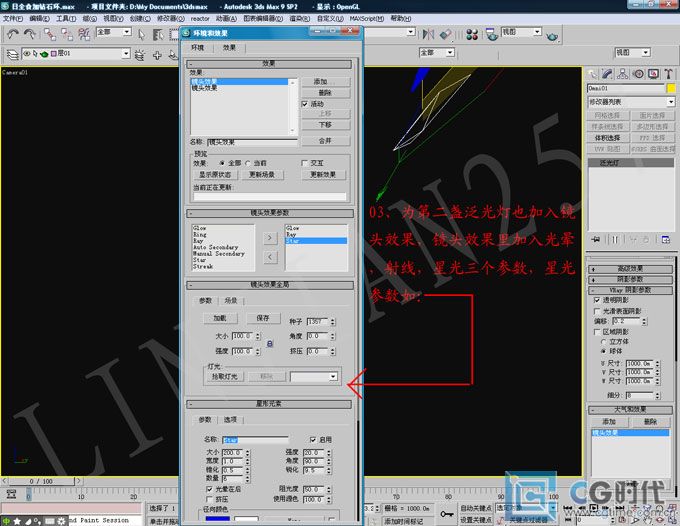Enable the 交互 (Interactive) checkbox
This screenshot has width=680, height=526.
tap(304, 163)
